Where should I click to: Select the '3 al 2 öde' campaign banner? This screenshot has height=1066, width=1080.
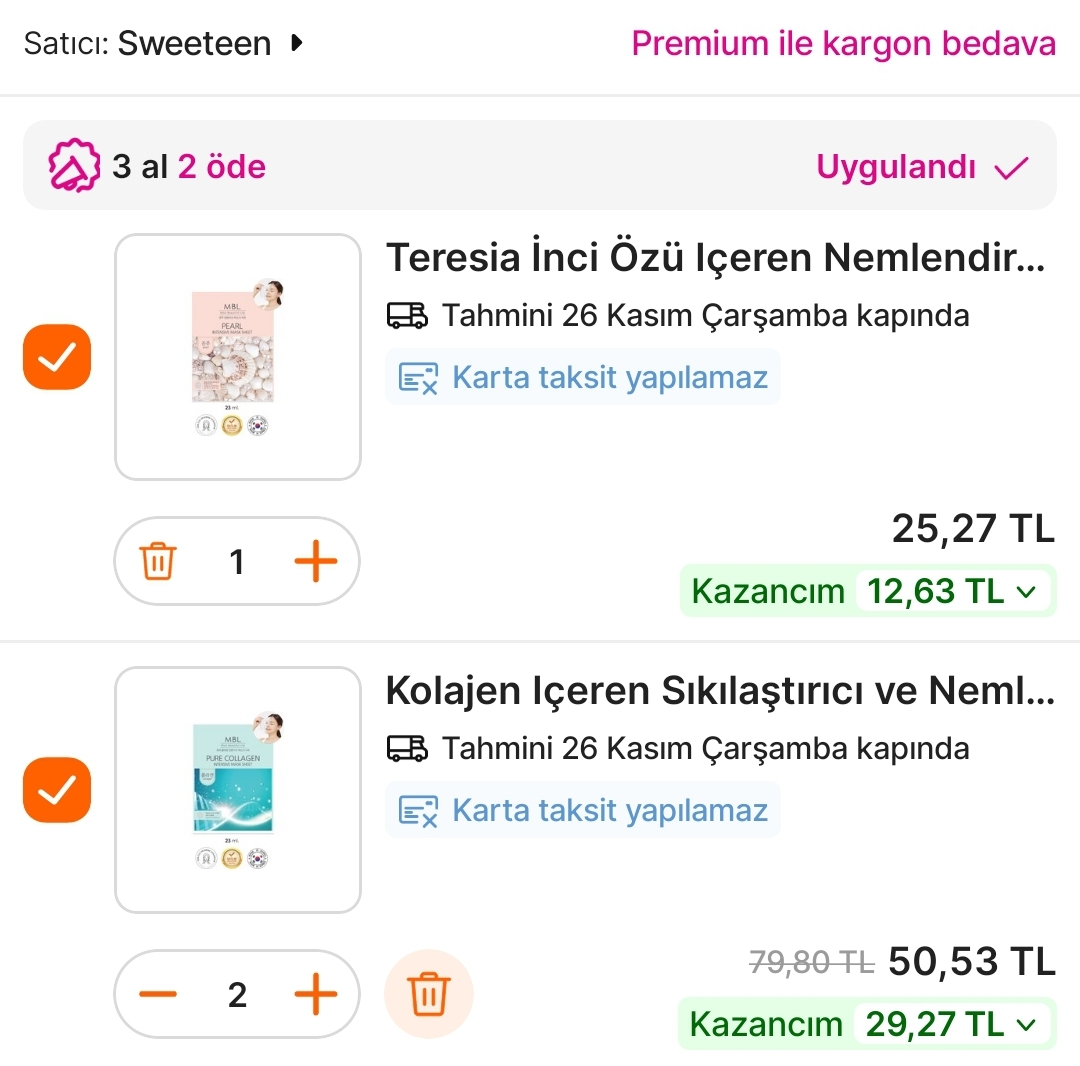pos(540,166)
